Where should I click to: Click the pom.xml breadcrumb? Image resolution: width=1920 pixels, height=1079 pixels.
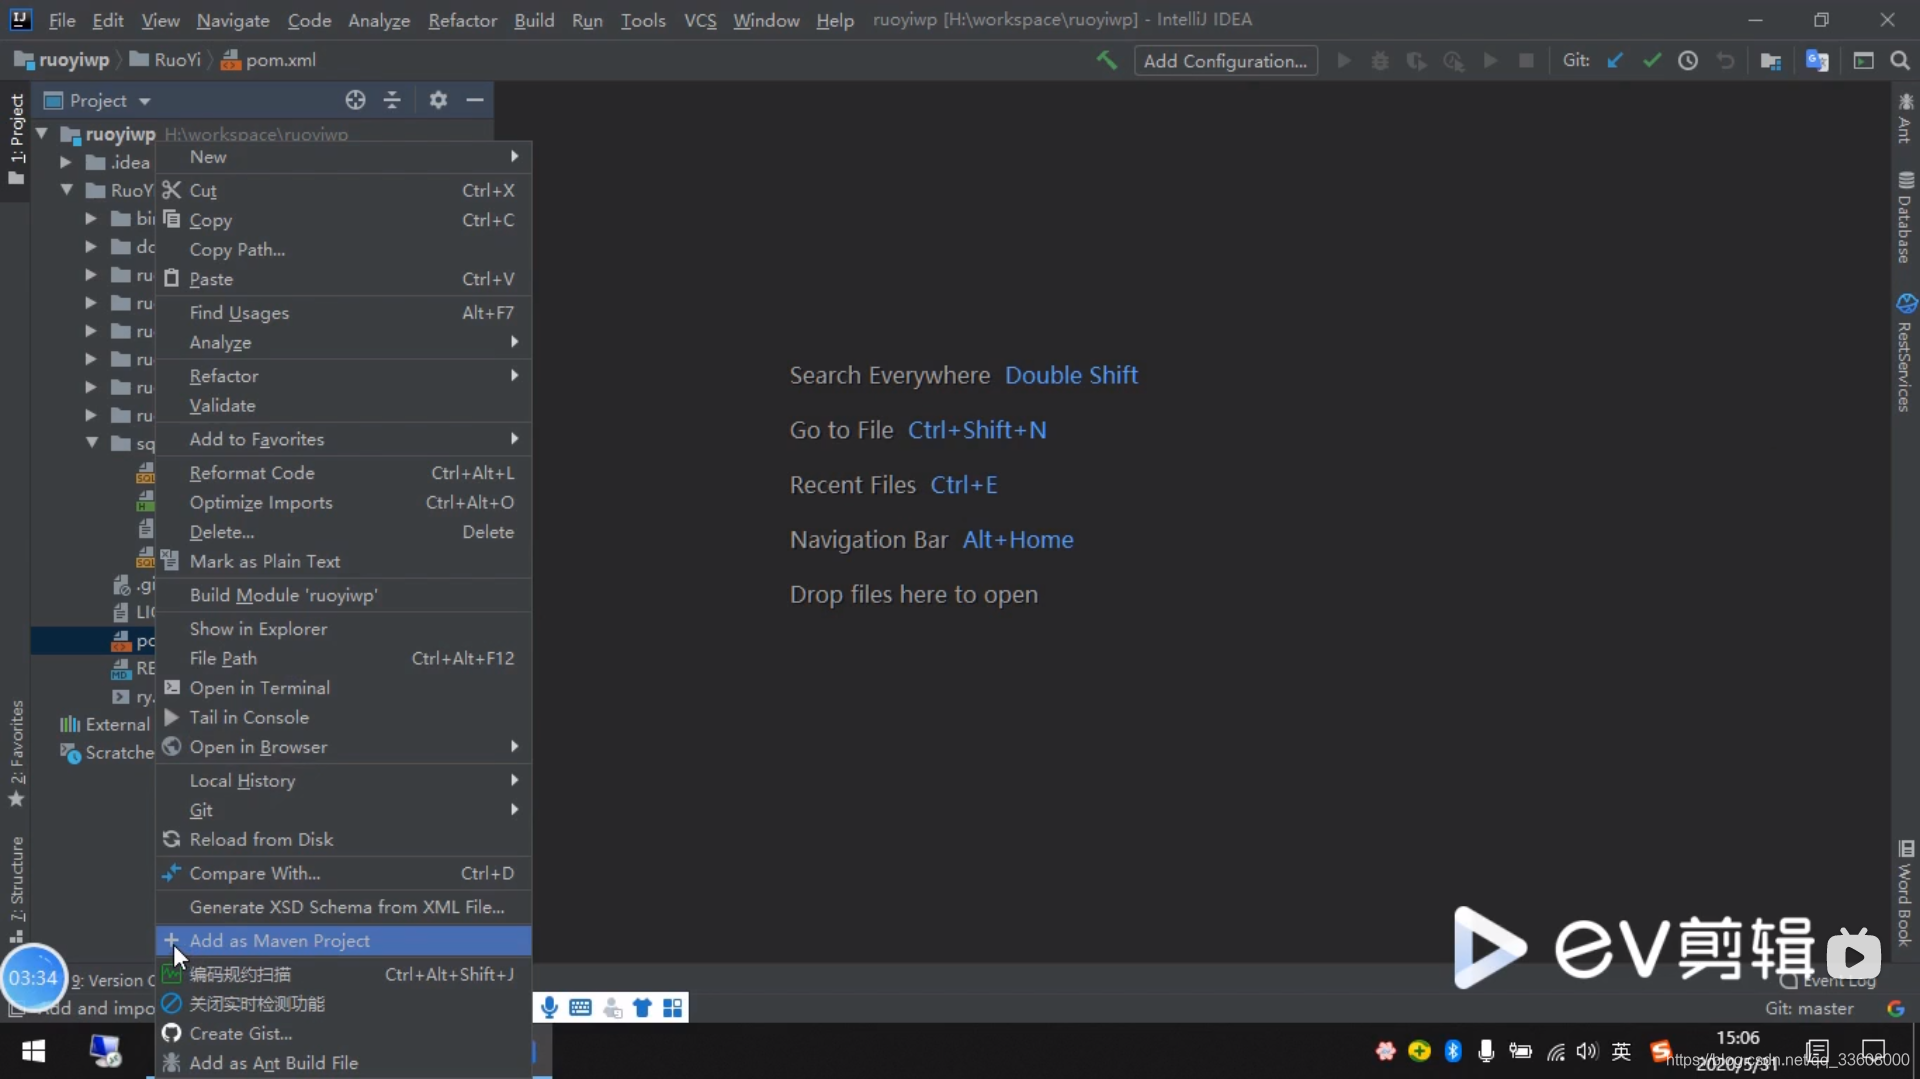(x=268, y=60)
